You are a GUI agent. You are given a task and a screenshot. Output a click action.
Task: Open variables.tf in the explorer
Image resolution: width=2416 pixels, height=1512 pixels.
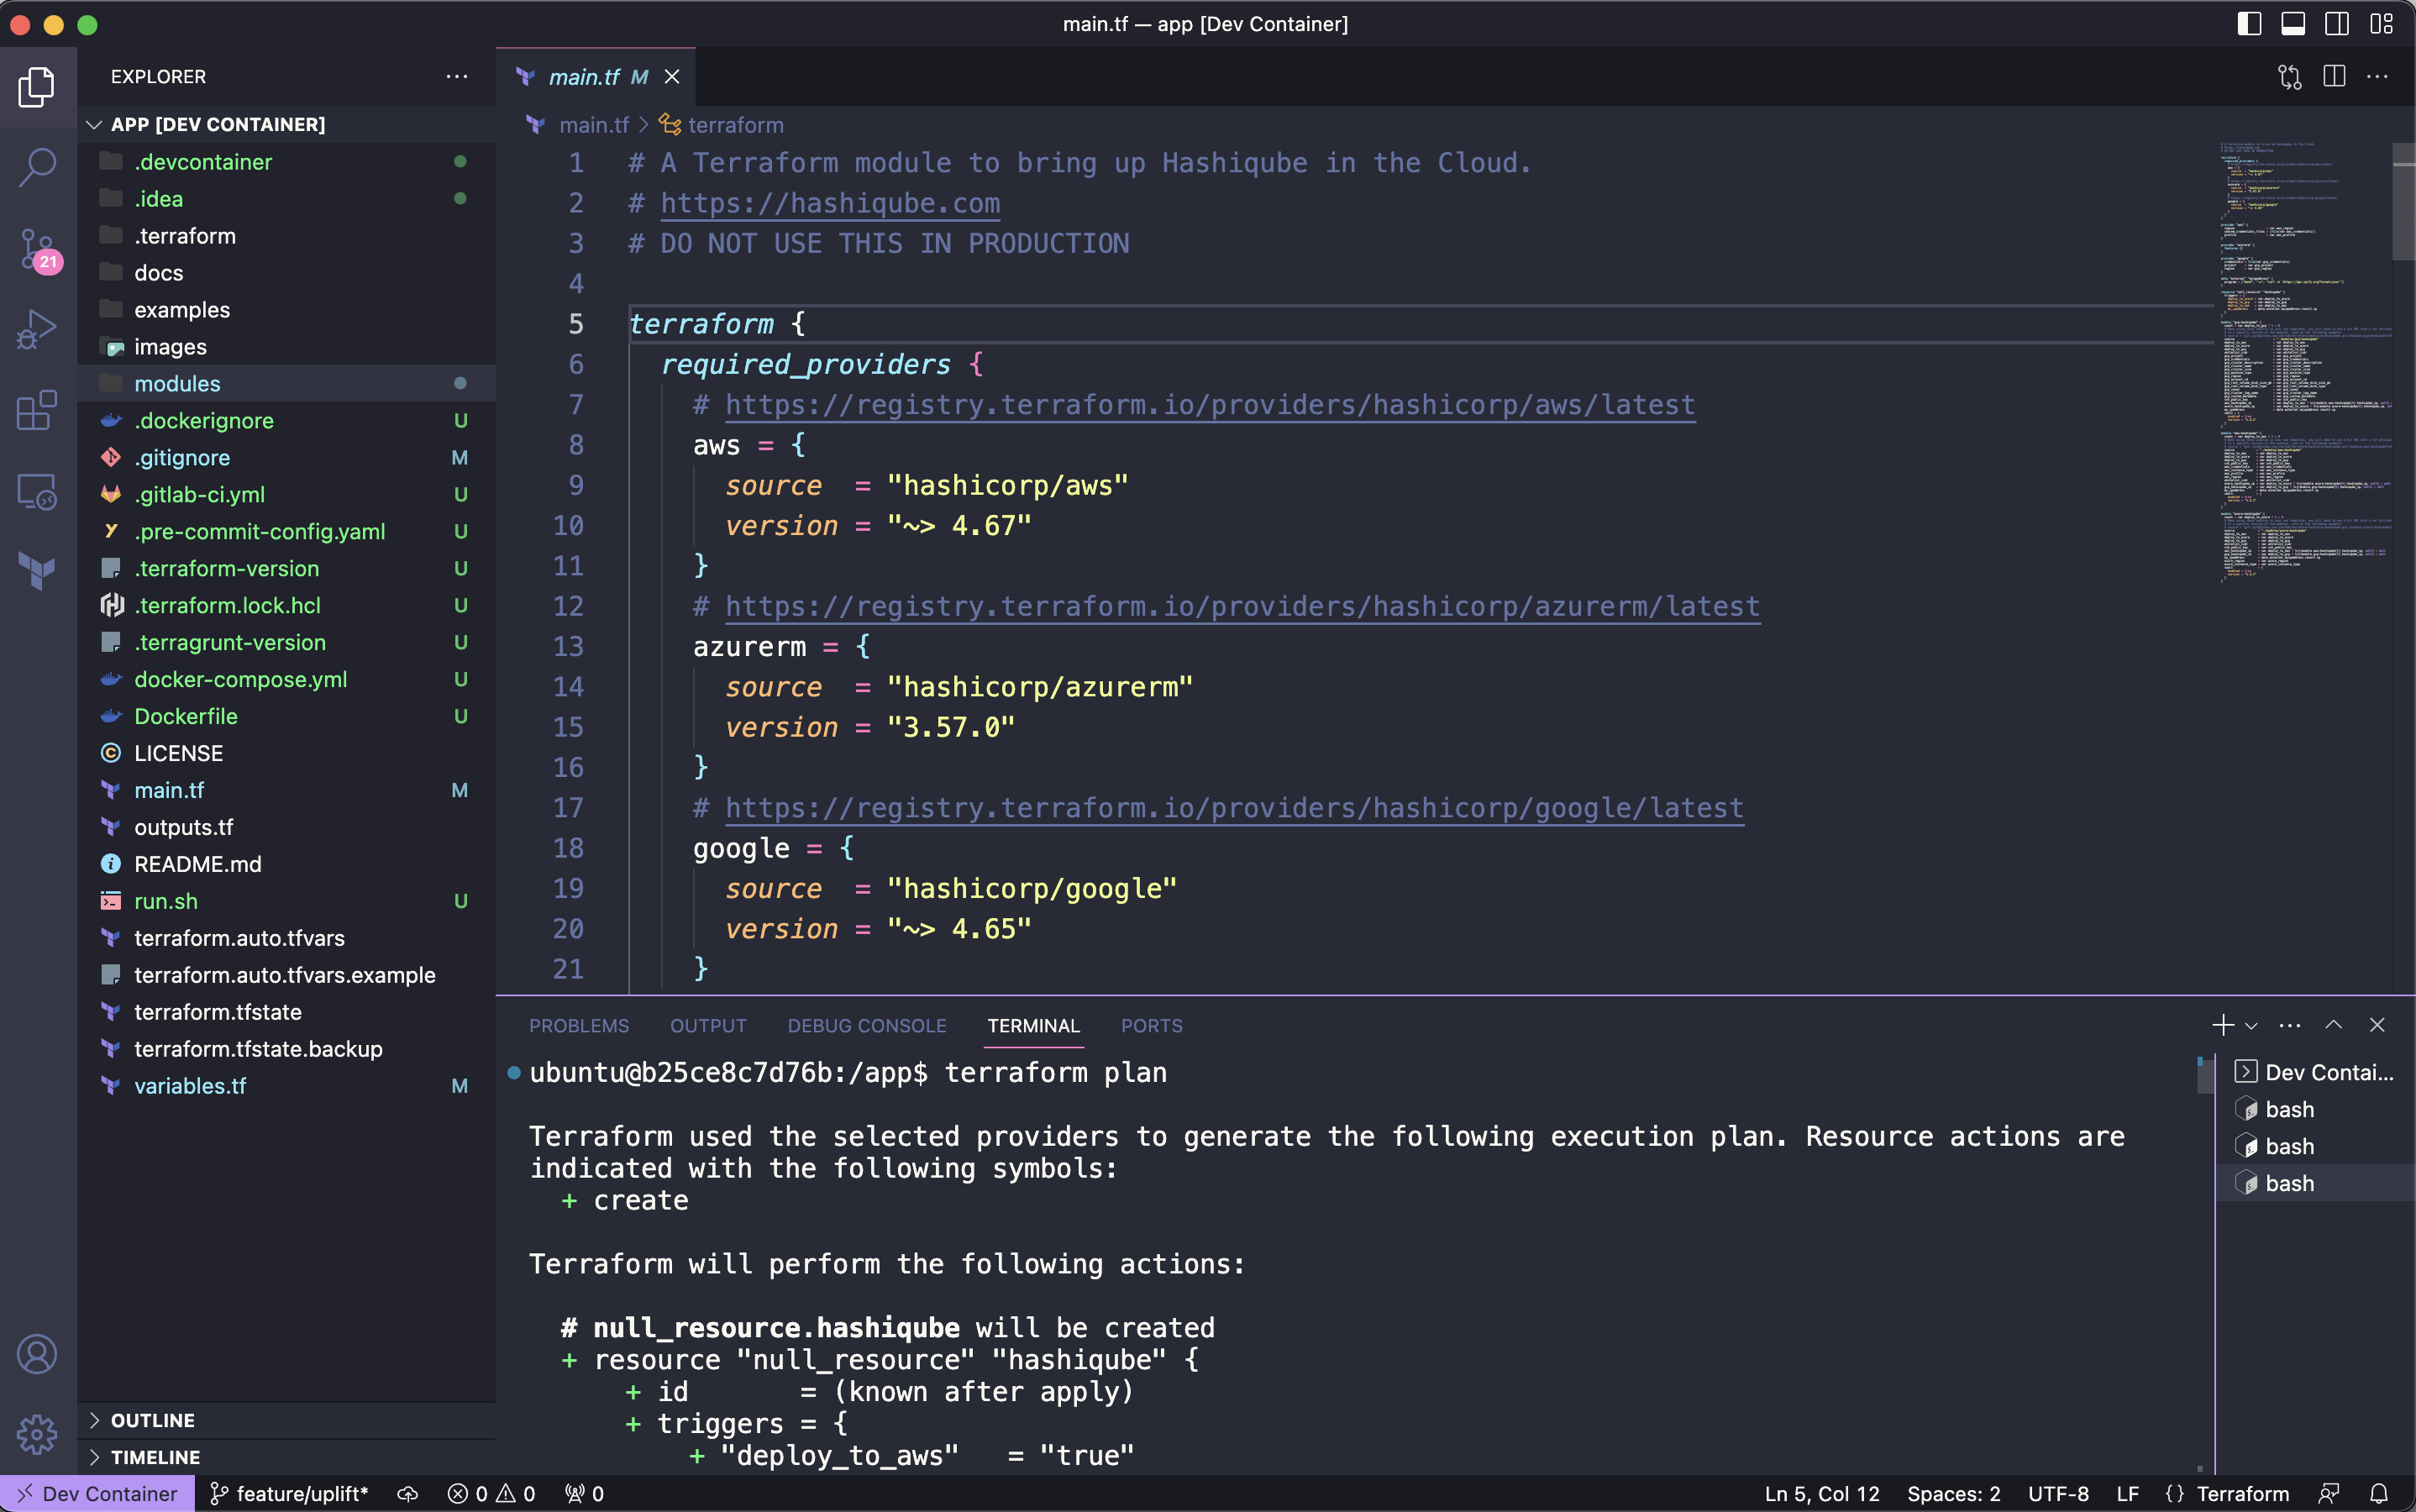pos(286,1086)
